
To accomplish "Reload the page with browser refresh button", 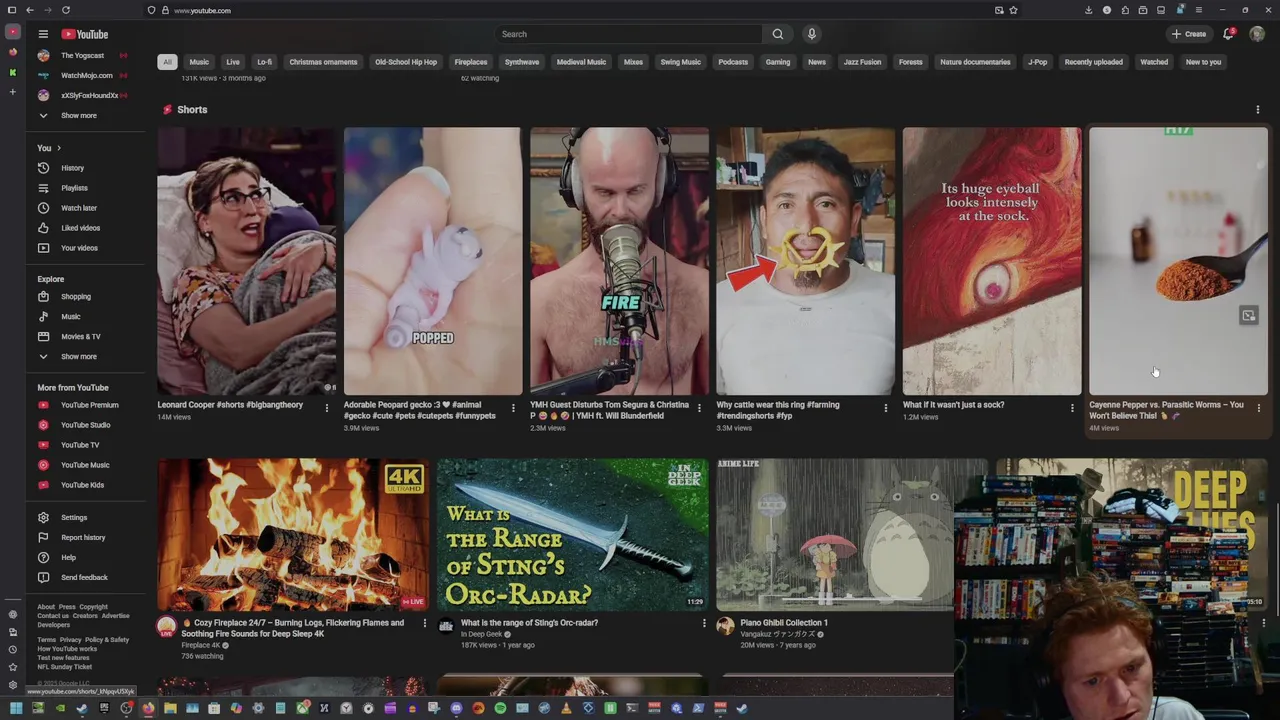I will pyautogui.click(x=66, y=10).
